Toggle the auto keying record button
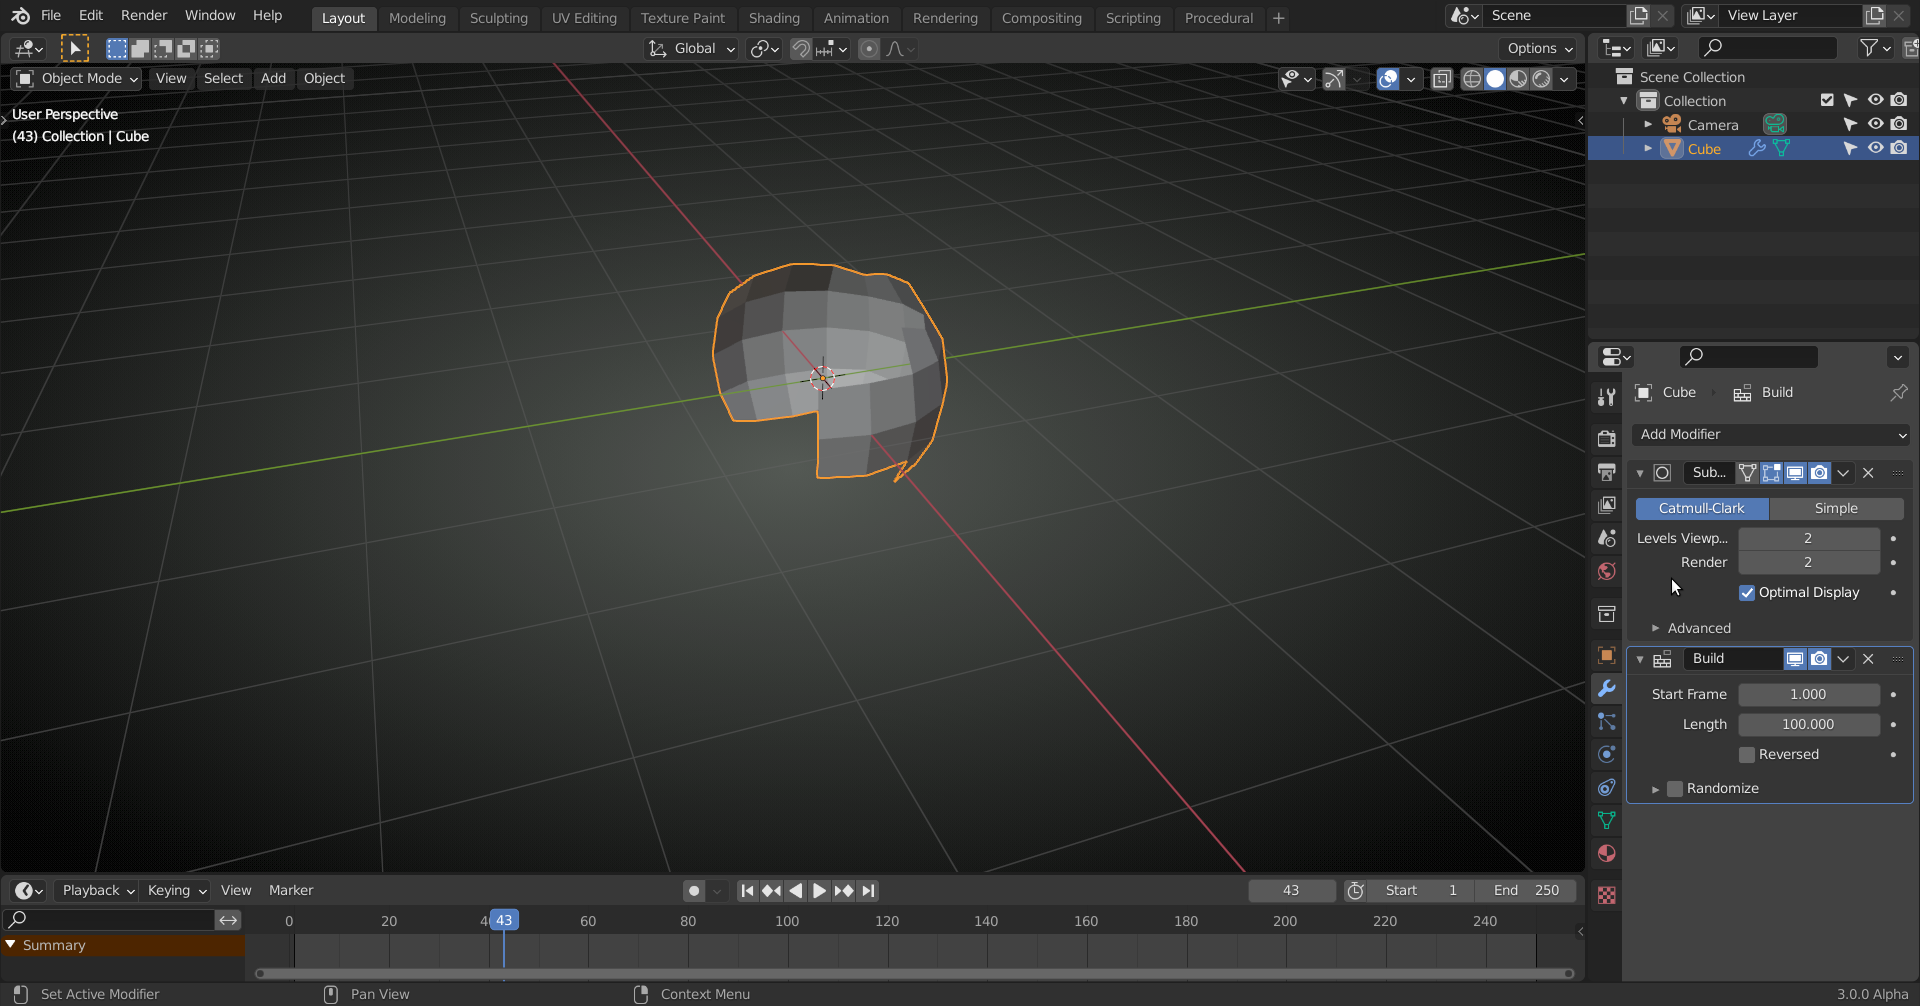 693,890
